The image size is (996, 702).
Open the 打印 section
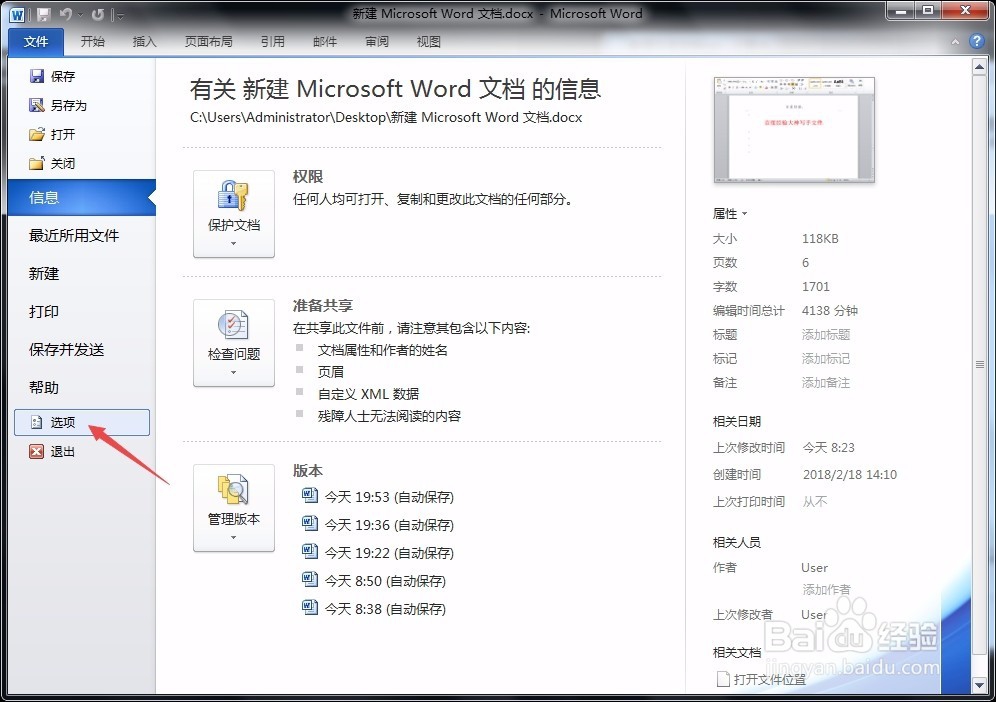pos(44,312)
